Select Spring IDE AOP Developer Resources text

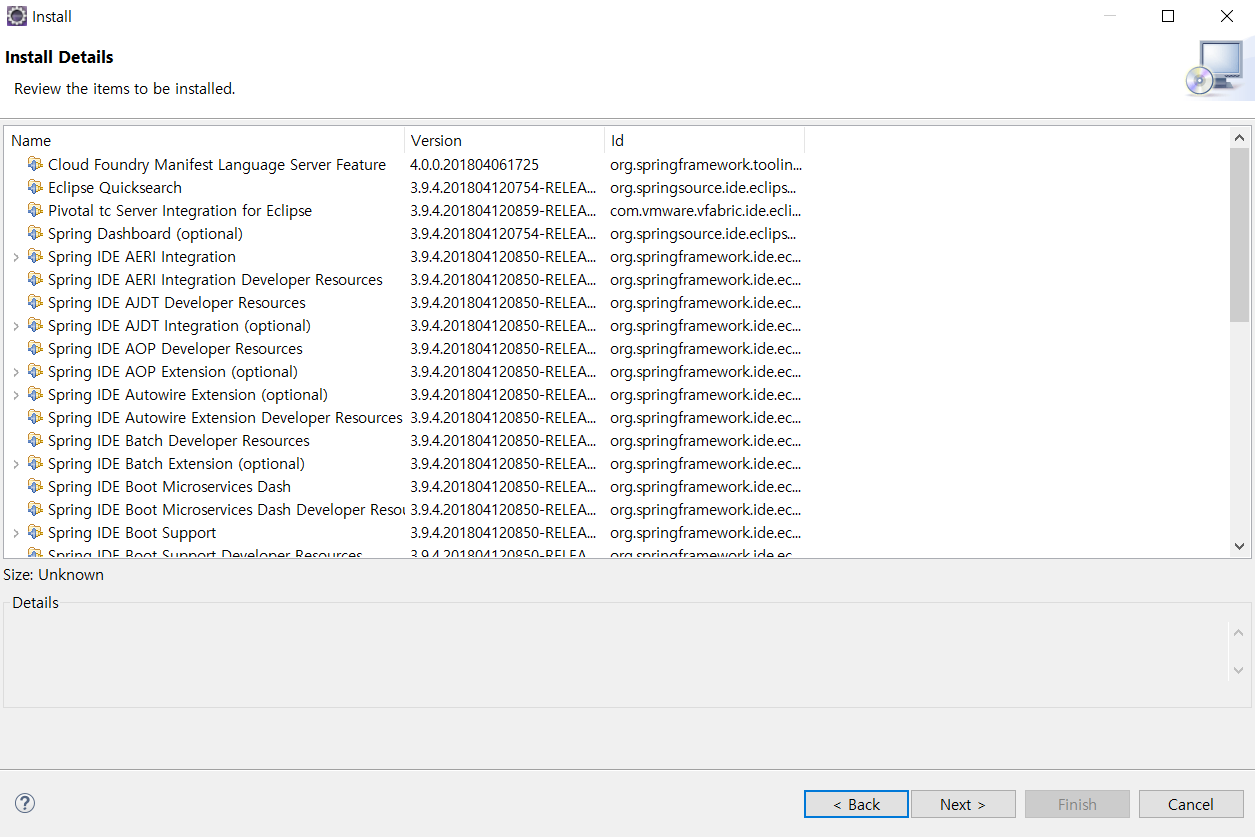tap(175, 348)
